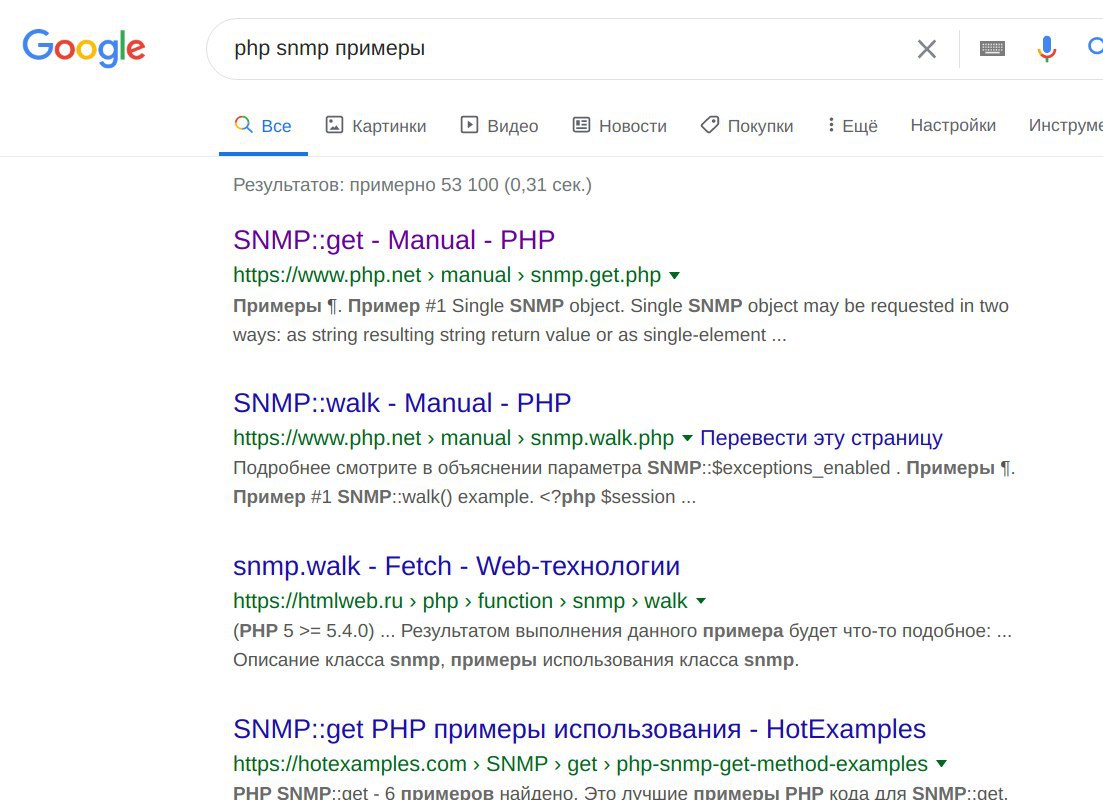The height and width of the screenshot is (800, 1103).
Task: Open SNMP::get PHP примеры использования - HotExamples result
Action: [579, 729]
